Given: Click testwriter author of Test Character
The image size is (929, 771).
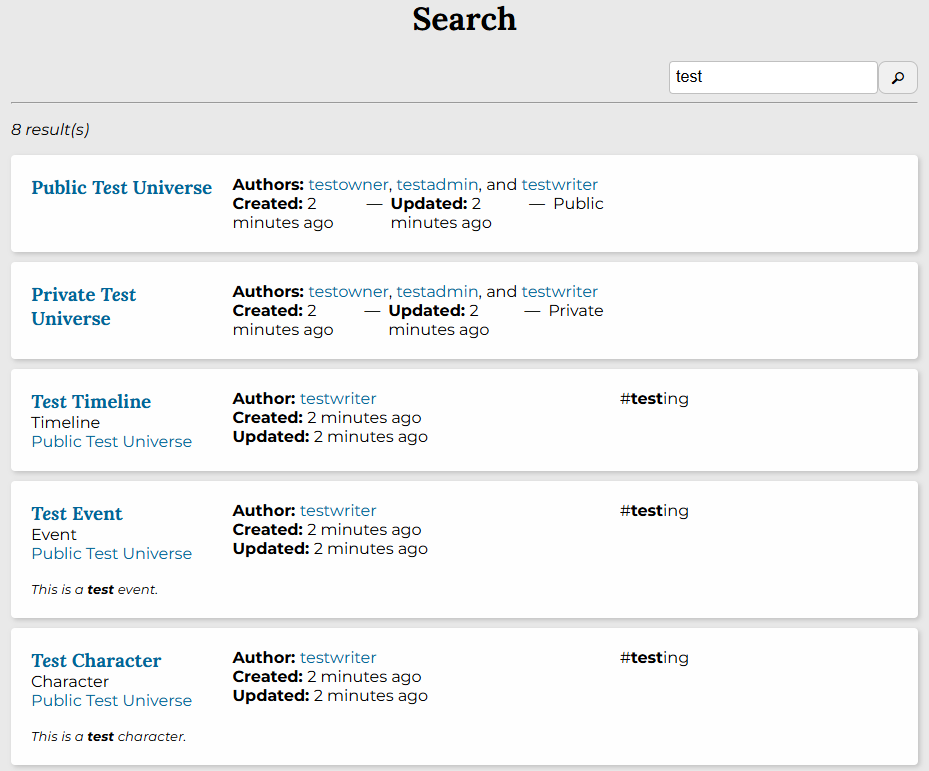Looking at the screenshot, I should [338, 658].
